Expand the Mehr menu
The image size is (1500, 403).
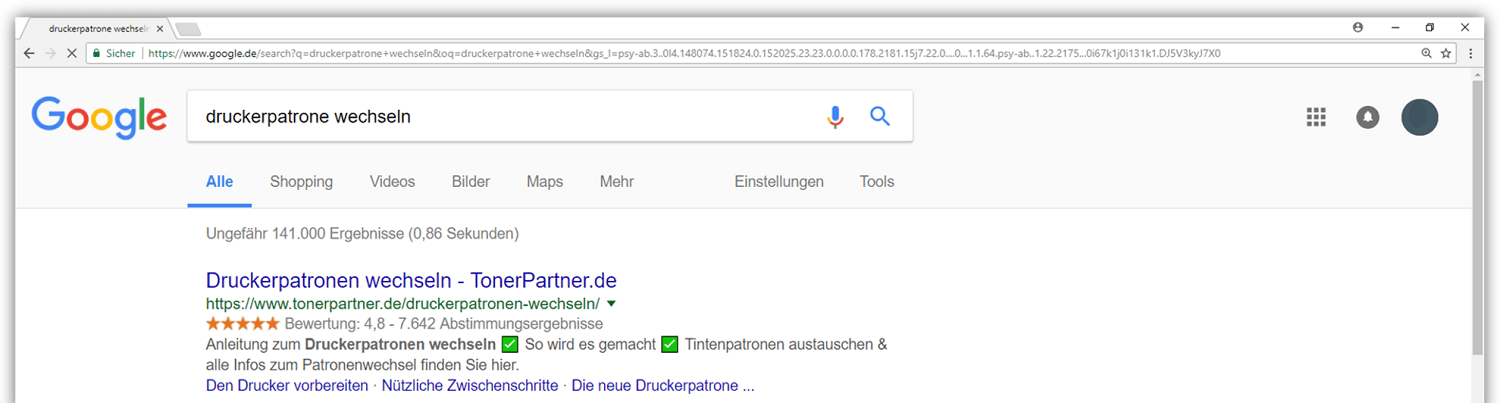click(617, 182)
